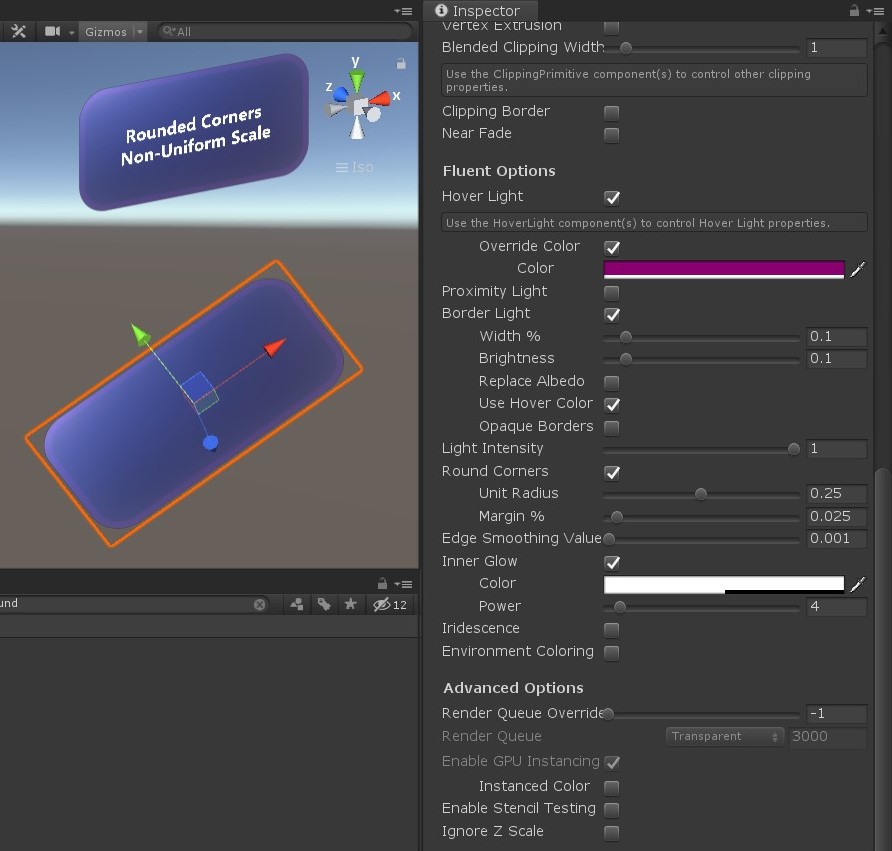Select the red X move handle arrow
Image resolution: width=892 pixels, height=851 pixels.
(274, 347)
